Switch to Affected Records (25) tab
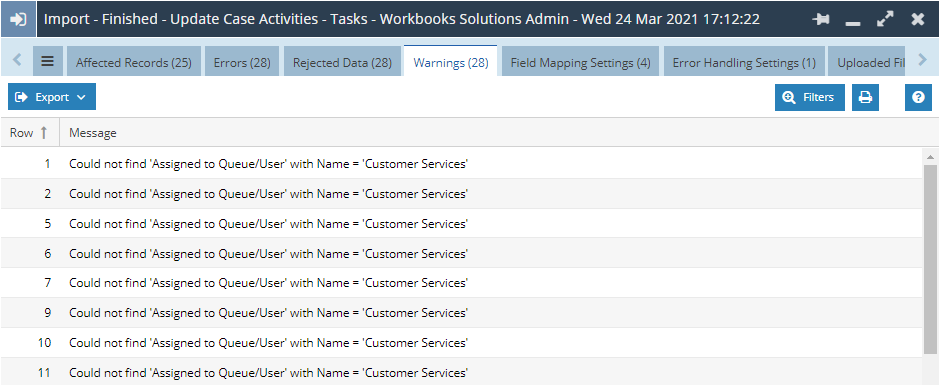The height and width of the screenshot is (385, 940). coord(134,62)
